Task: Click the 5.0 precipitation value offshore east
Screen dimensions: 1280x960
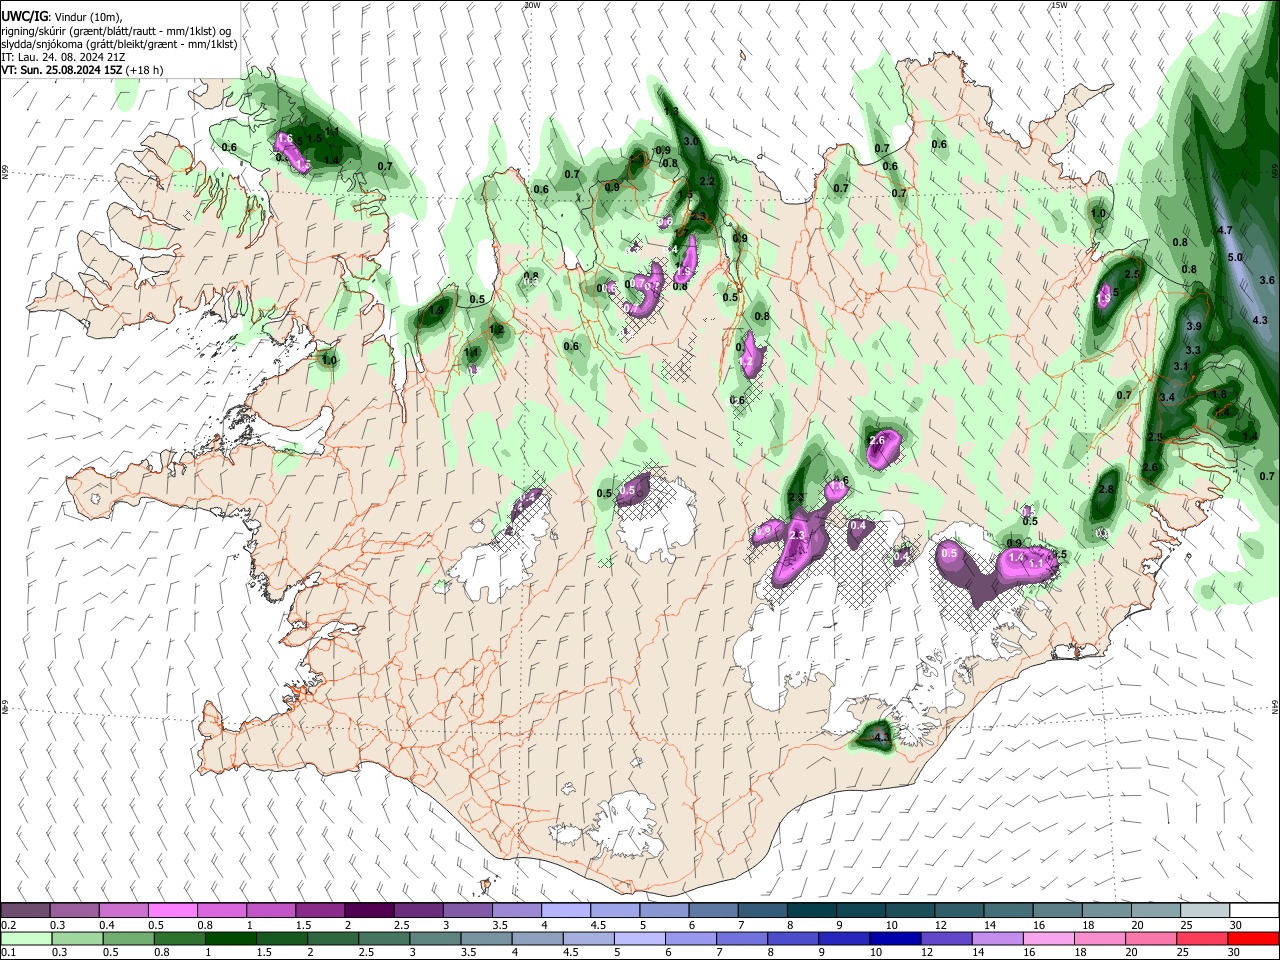Action: pos(1234,257)
